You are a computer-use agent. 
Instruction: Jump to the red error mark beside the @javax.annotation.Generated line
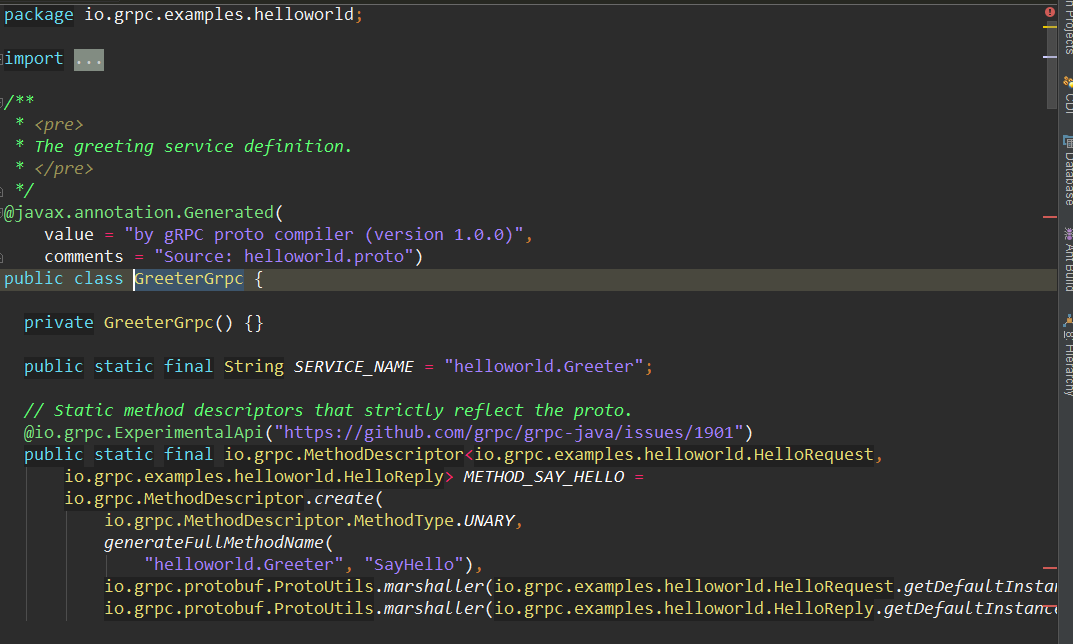pos(1050,217)
